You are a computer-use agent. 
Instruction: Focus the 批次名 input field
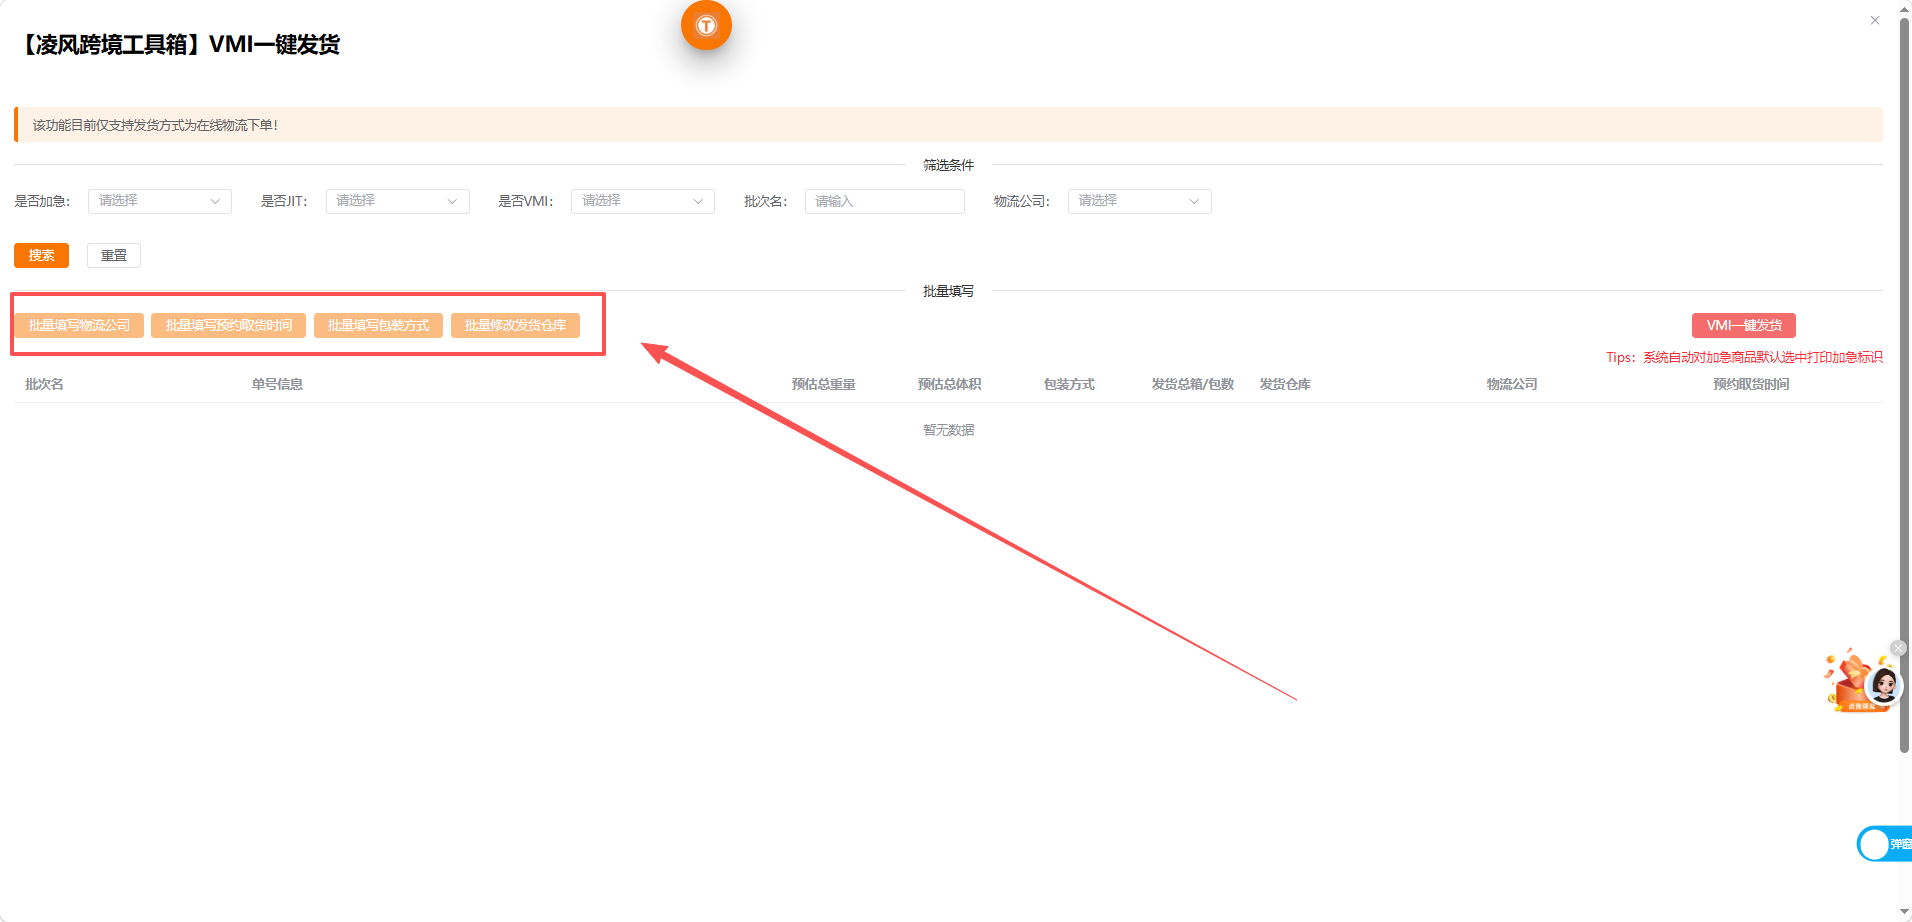pyautogui.click(x=885, y=201)
